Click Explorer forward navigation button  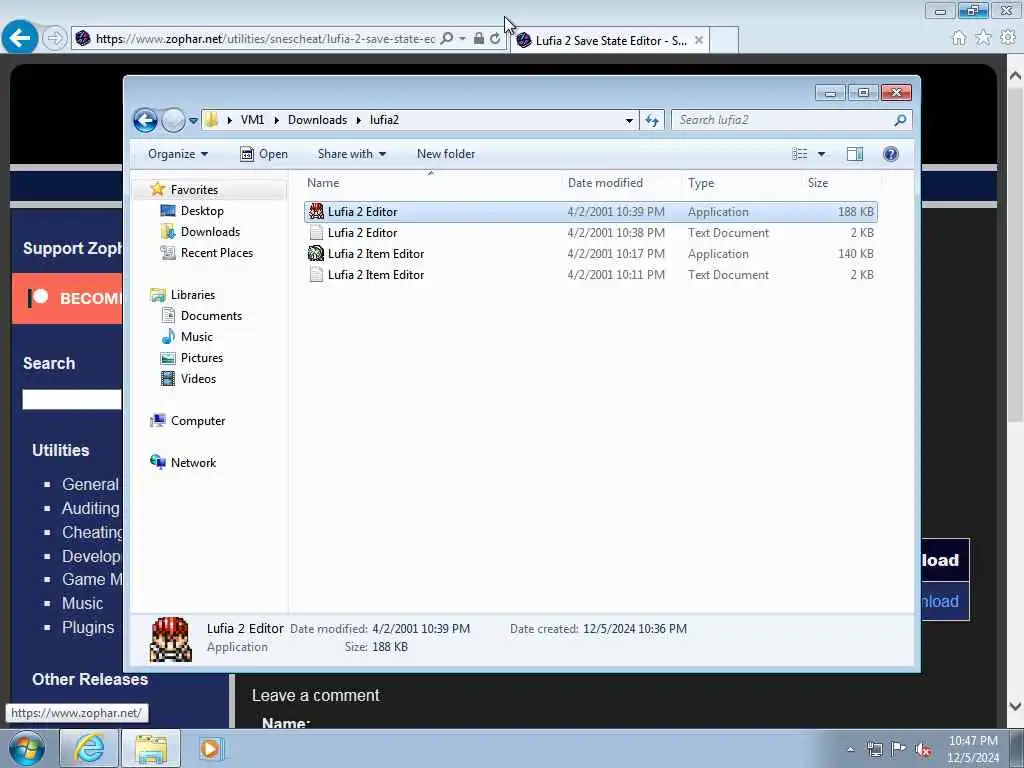[x=173, y=120]
